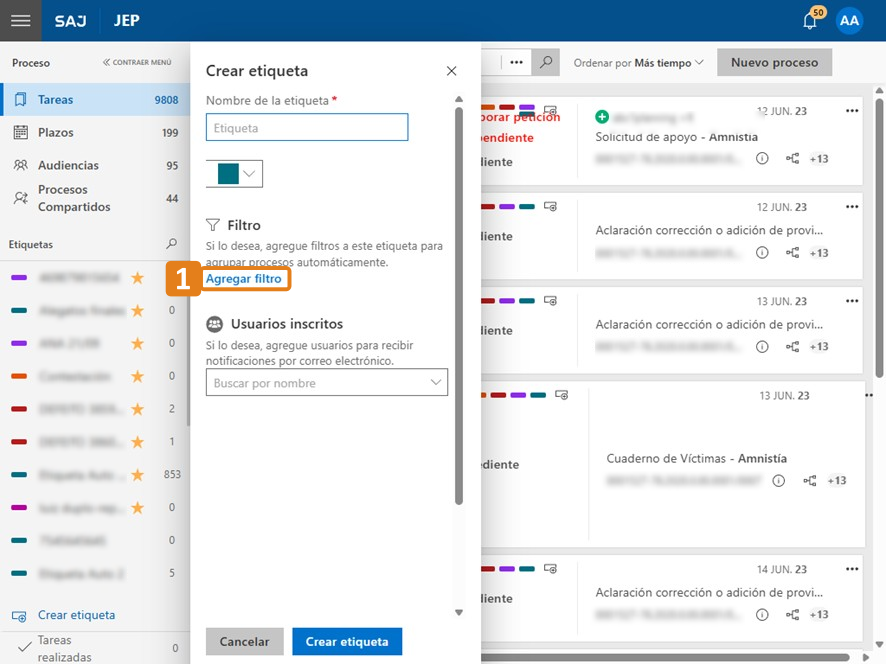The image size is (886, 664).
Task: Click the AA user avatar
Action: pos(849,21)
